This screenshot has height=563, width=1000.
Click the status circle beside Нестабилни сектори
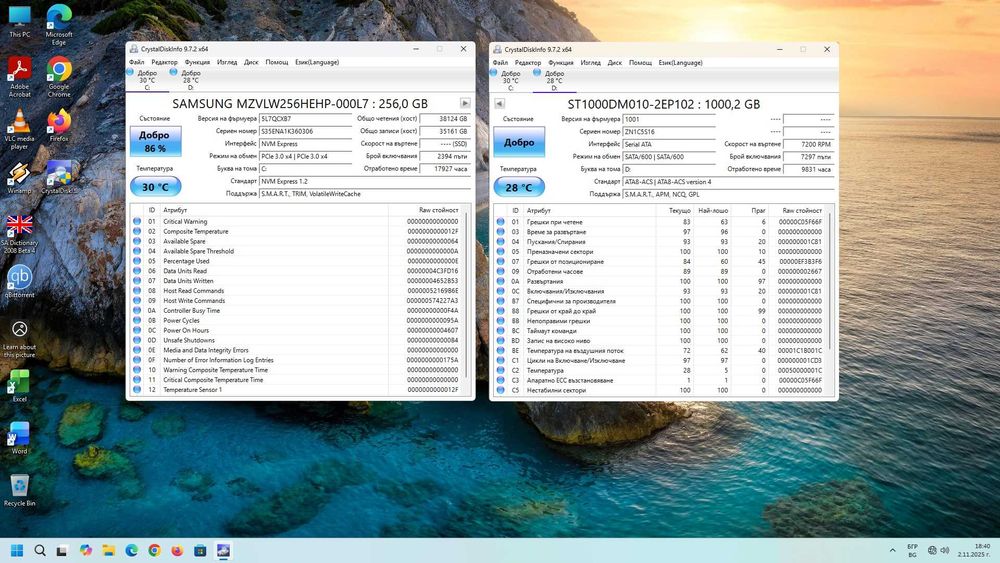[501, 390]
